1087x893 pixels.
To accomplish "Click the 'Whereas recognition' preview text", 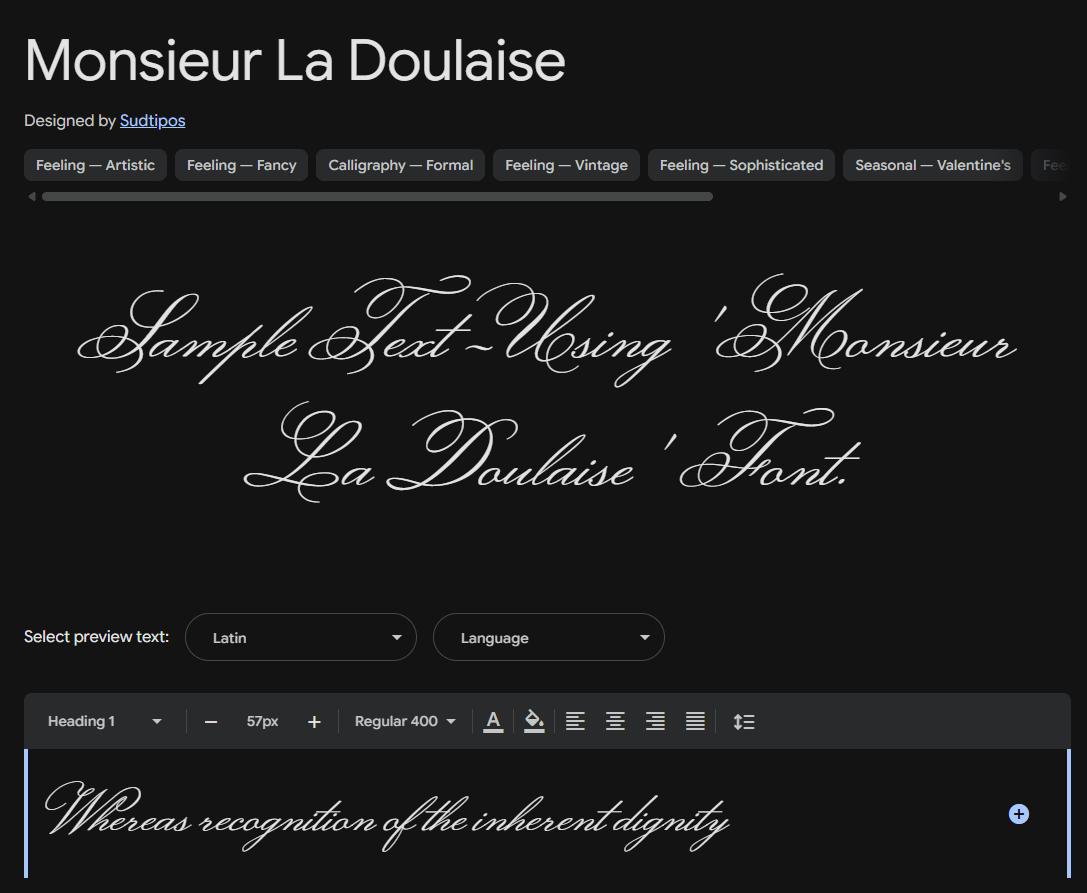I will [x=387, y=817].
